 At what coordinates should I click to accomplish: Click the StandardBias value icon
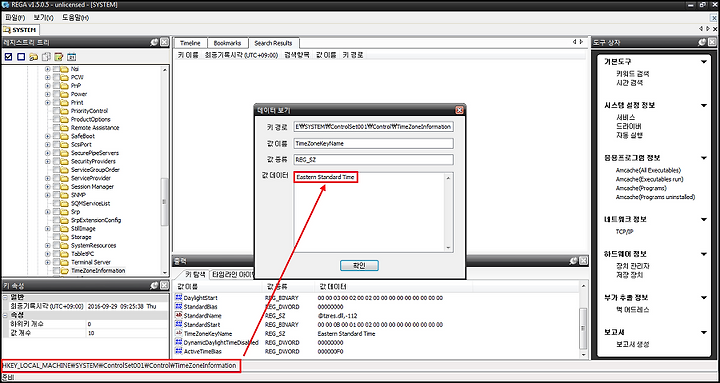pyautogui.click(x=179, y=306)
